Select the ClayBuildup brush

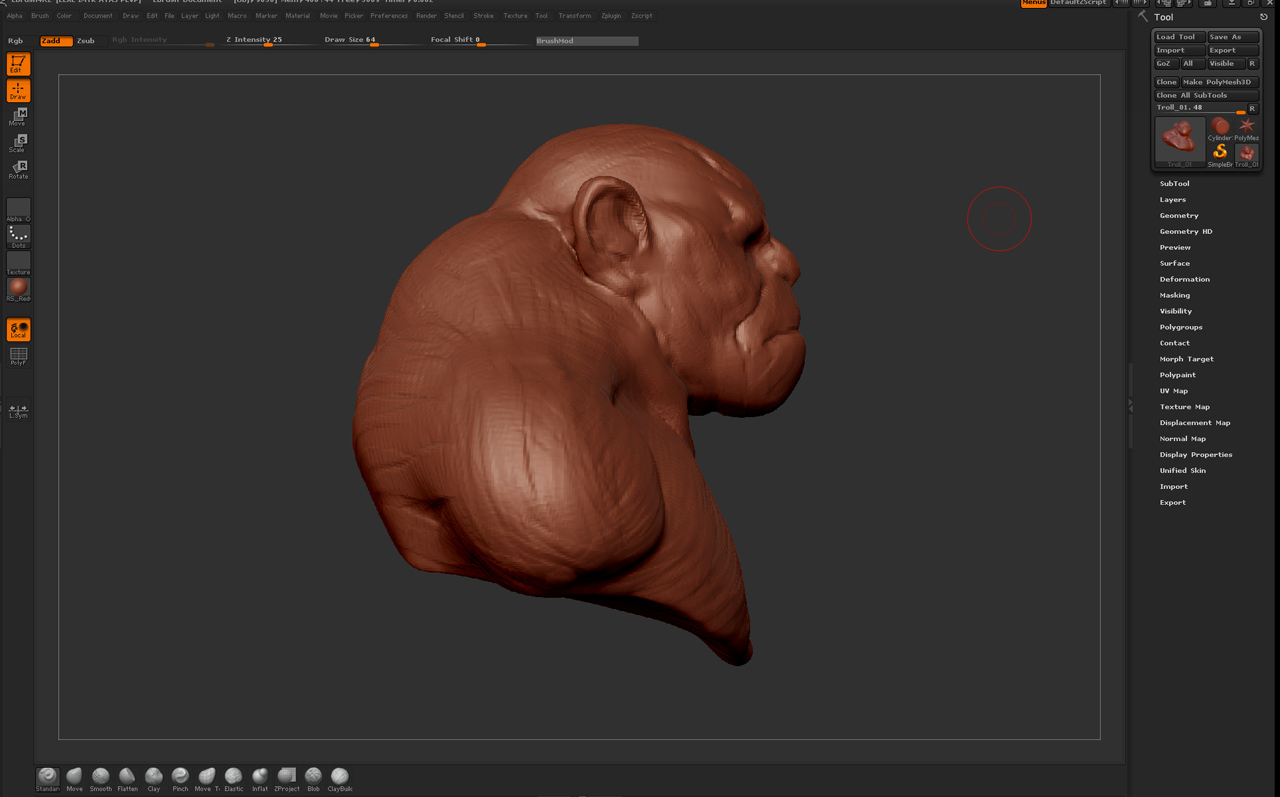pyautogui.click(x=340, y=779)
